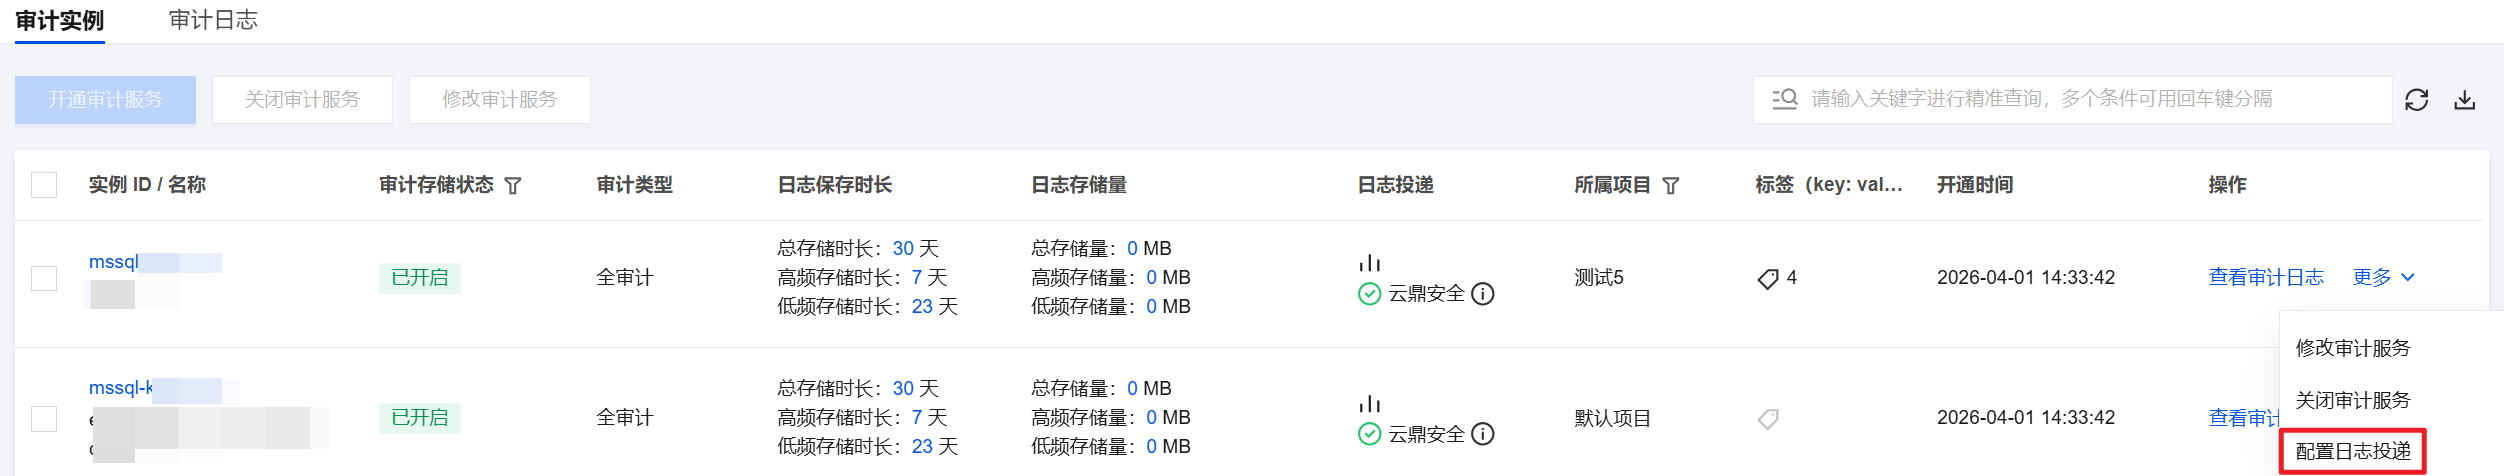Click the log delivery chart icon in the first row
This screenshot has height=476, width=2504.
(x=1370, y=263)
